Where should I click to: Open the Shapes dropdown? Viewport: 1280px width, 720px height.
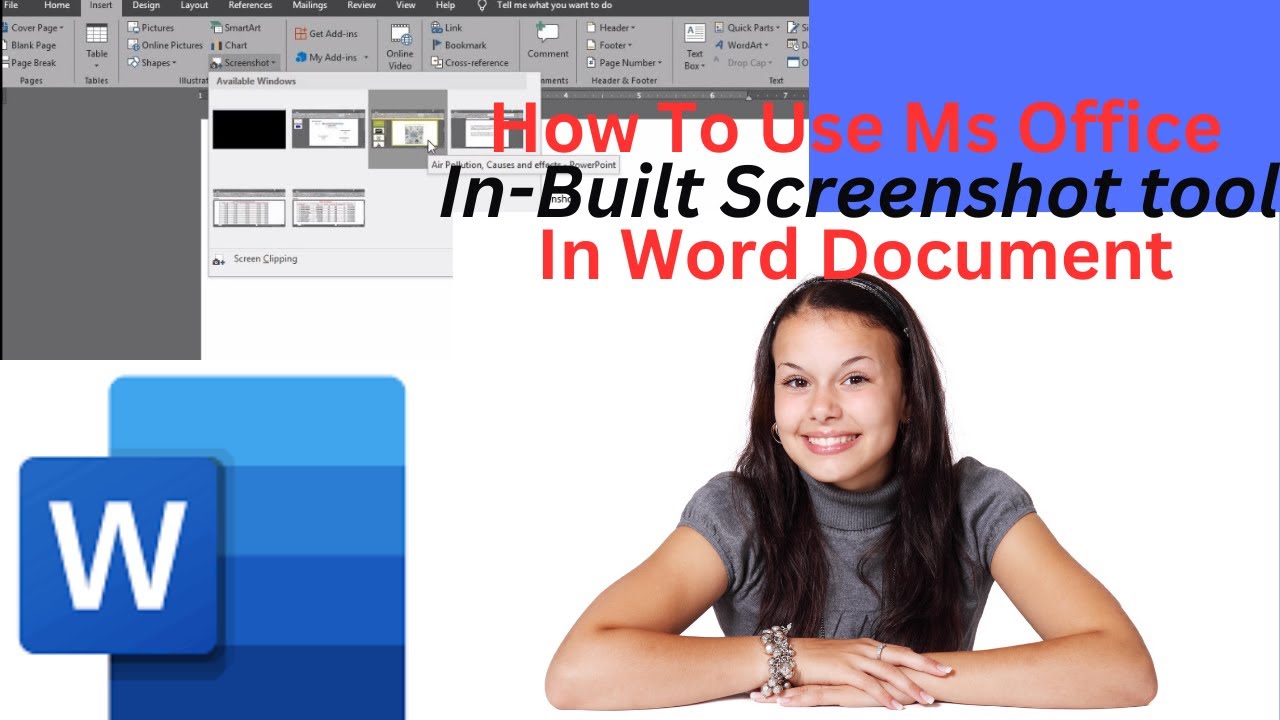pyautogui.click(x=152, y=62)
